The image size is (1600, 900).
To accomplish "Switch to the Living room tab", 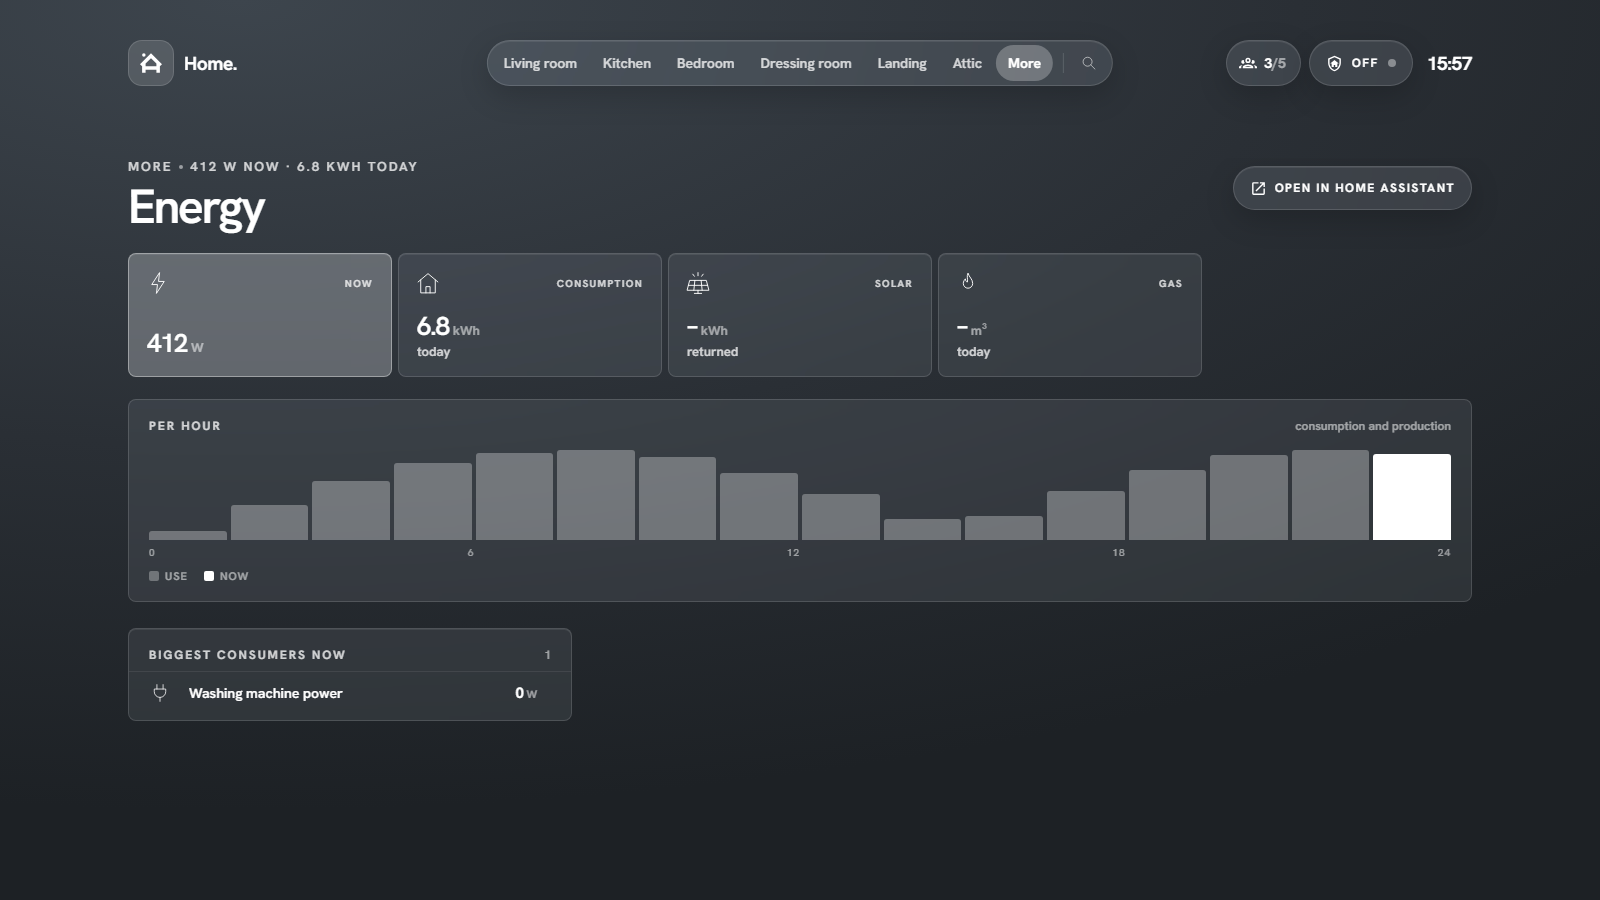I will (540, 63).
